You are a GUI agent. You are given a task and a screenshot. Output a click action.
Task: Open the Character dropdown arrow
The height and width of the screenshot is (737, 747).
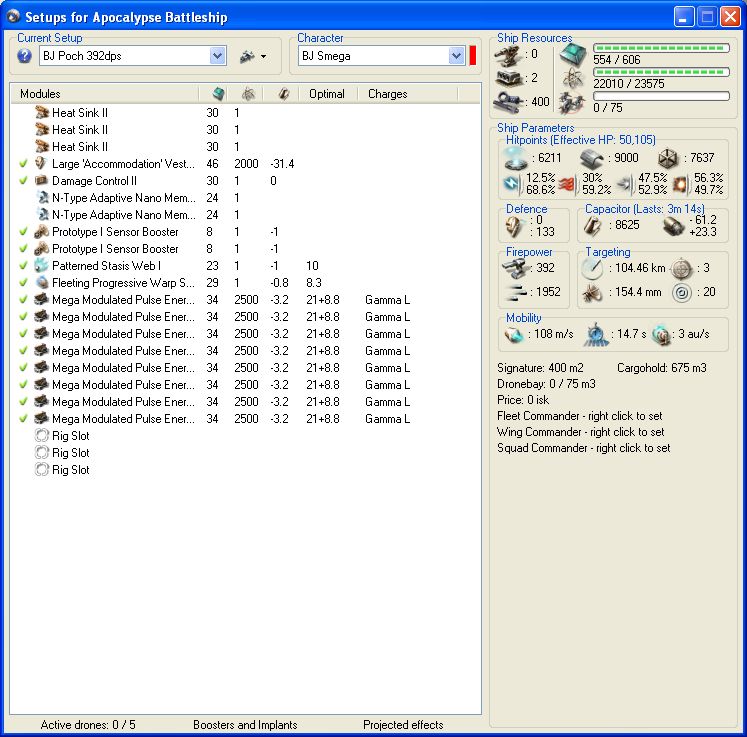(x=456, y=56)
